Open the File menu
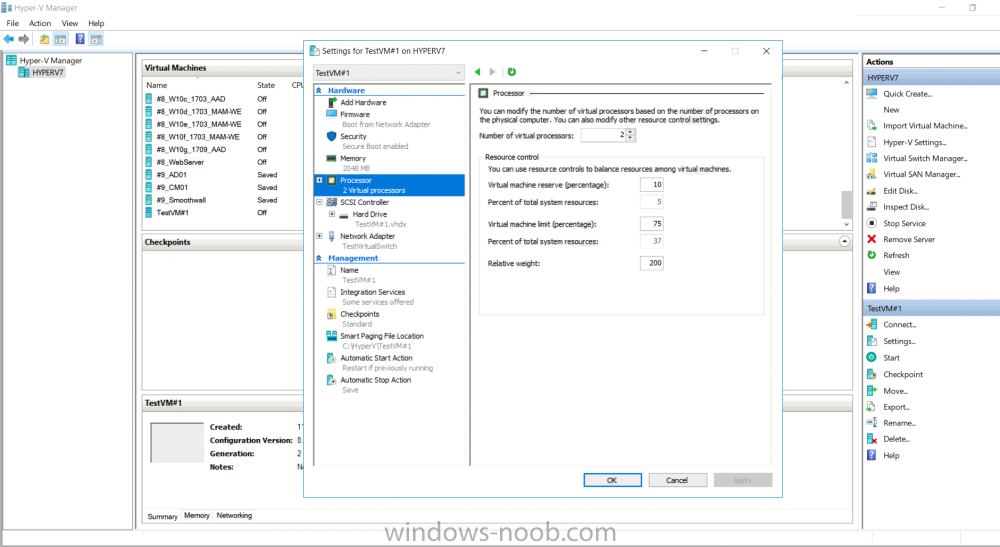 [13, 23]
